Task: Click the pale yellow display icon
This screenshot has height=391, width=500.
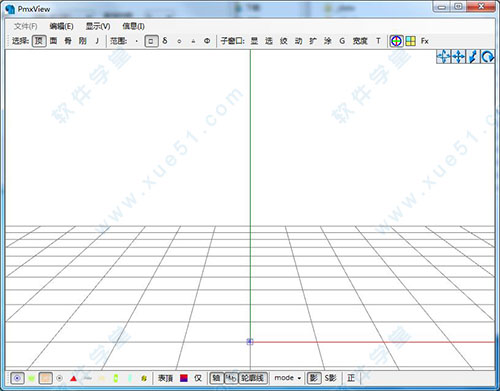Action: [x=102, y=378]
